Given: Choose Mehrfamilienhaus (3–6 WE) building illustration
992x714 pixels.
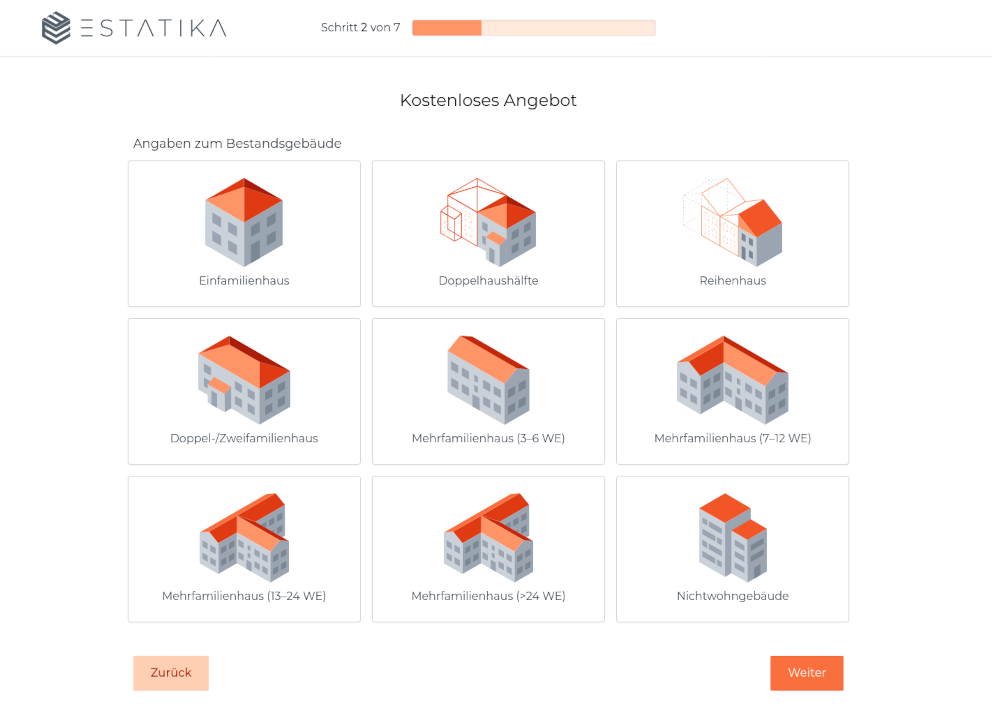Looking at the screenshot, I should pos(488,380).
